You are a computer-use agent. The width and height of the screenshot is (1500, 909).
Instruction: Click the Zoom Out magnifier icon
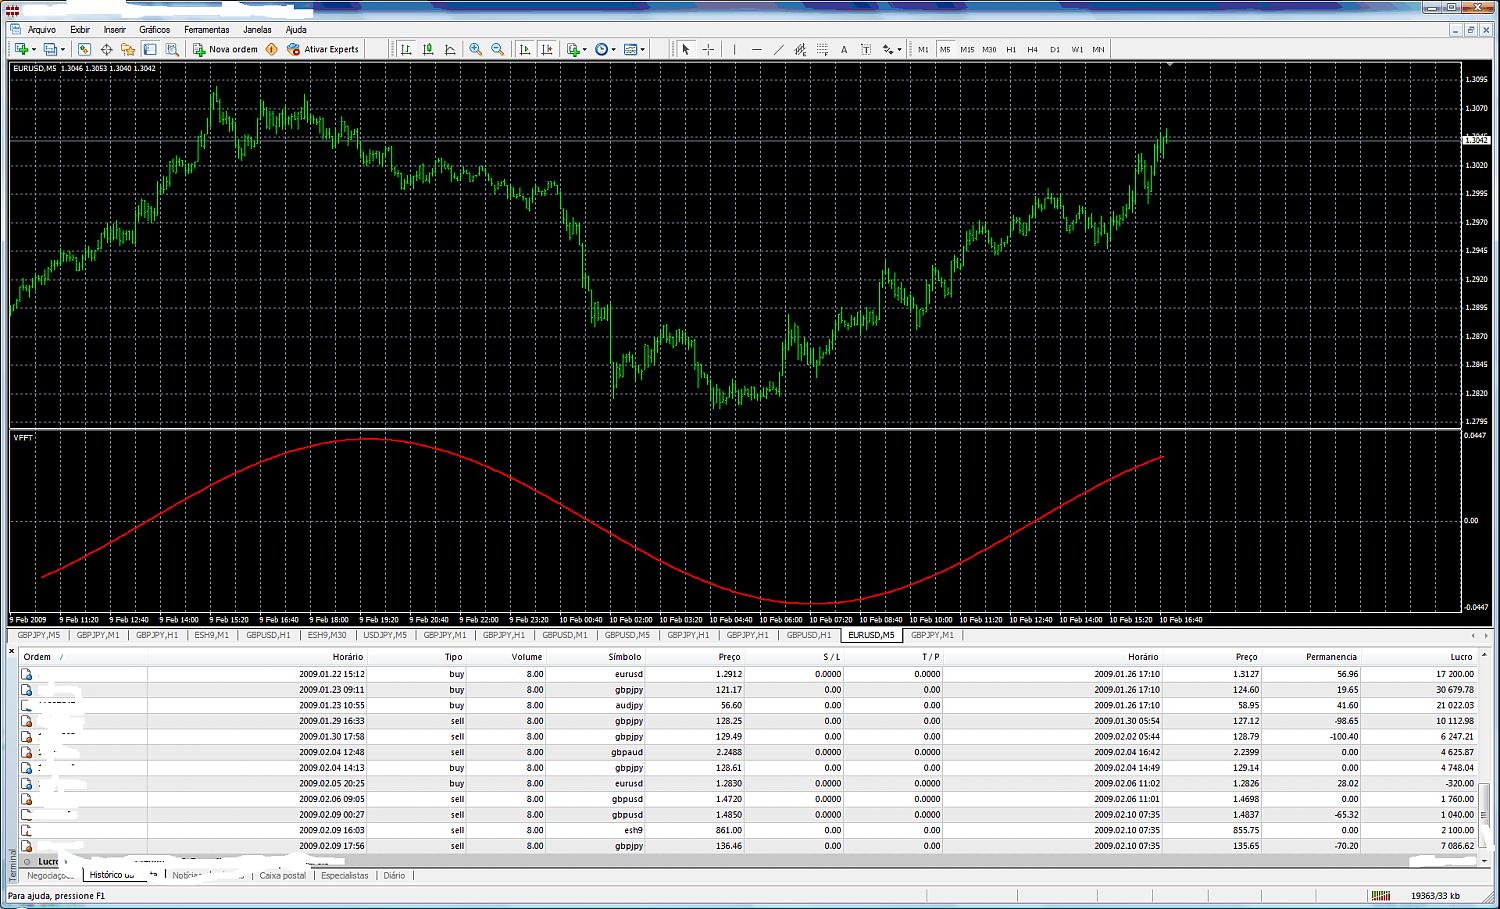coord(497,49)
